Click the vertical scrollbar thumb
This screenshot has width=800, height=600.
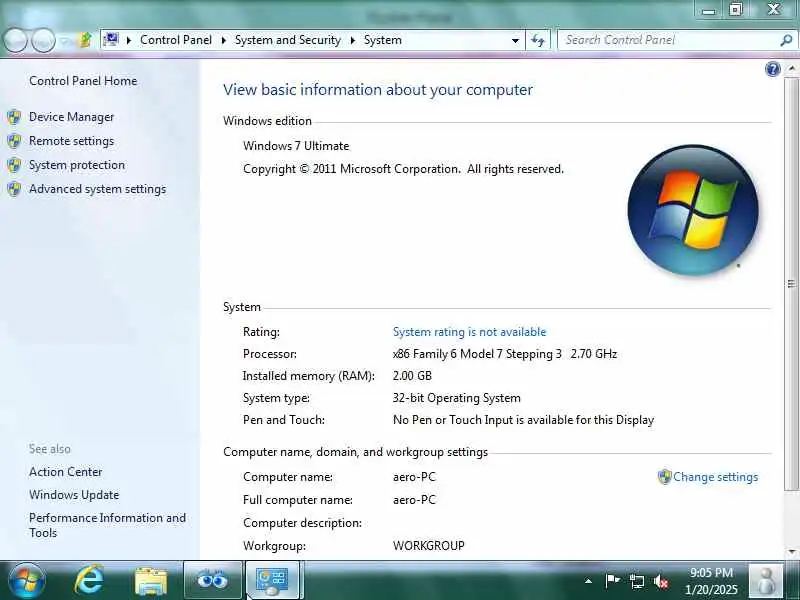click(791, 284)
